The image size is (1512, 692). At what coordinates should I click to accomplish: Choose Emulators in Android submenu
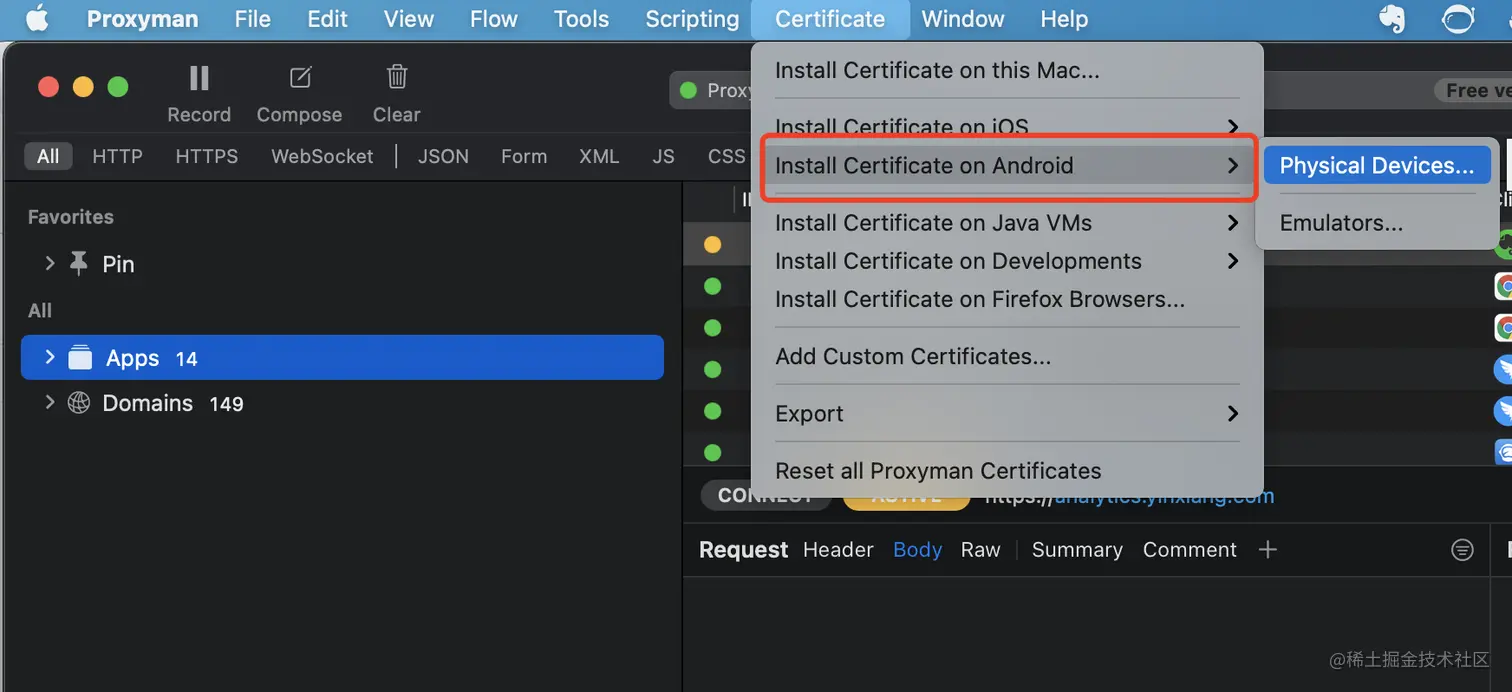(1377, 222)
